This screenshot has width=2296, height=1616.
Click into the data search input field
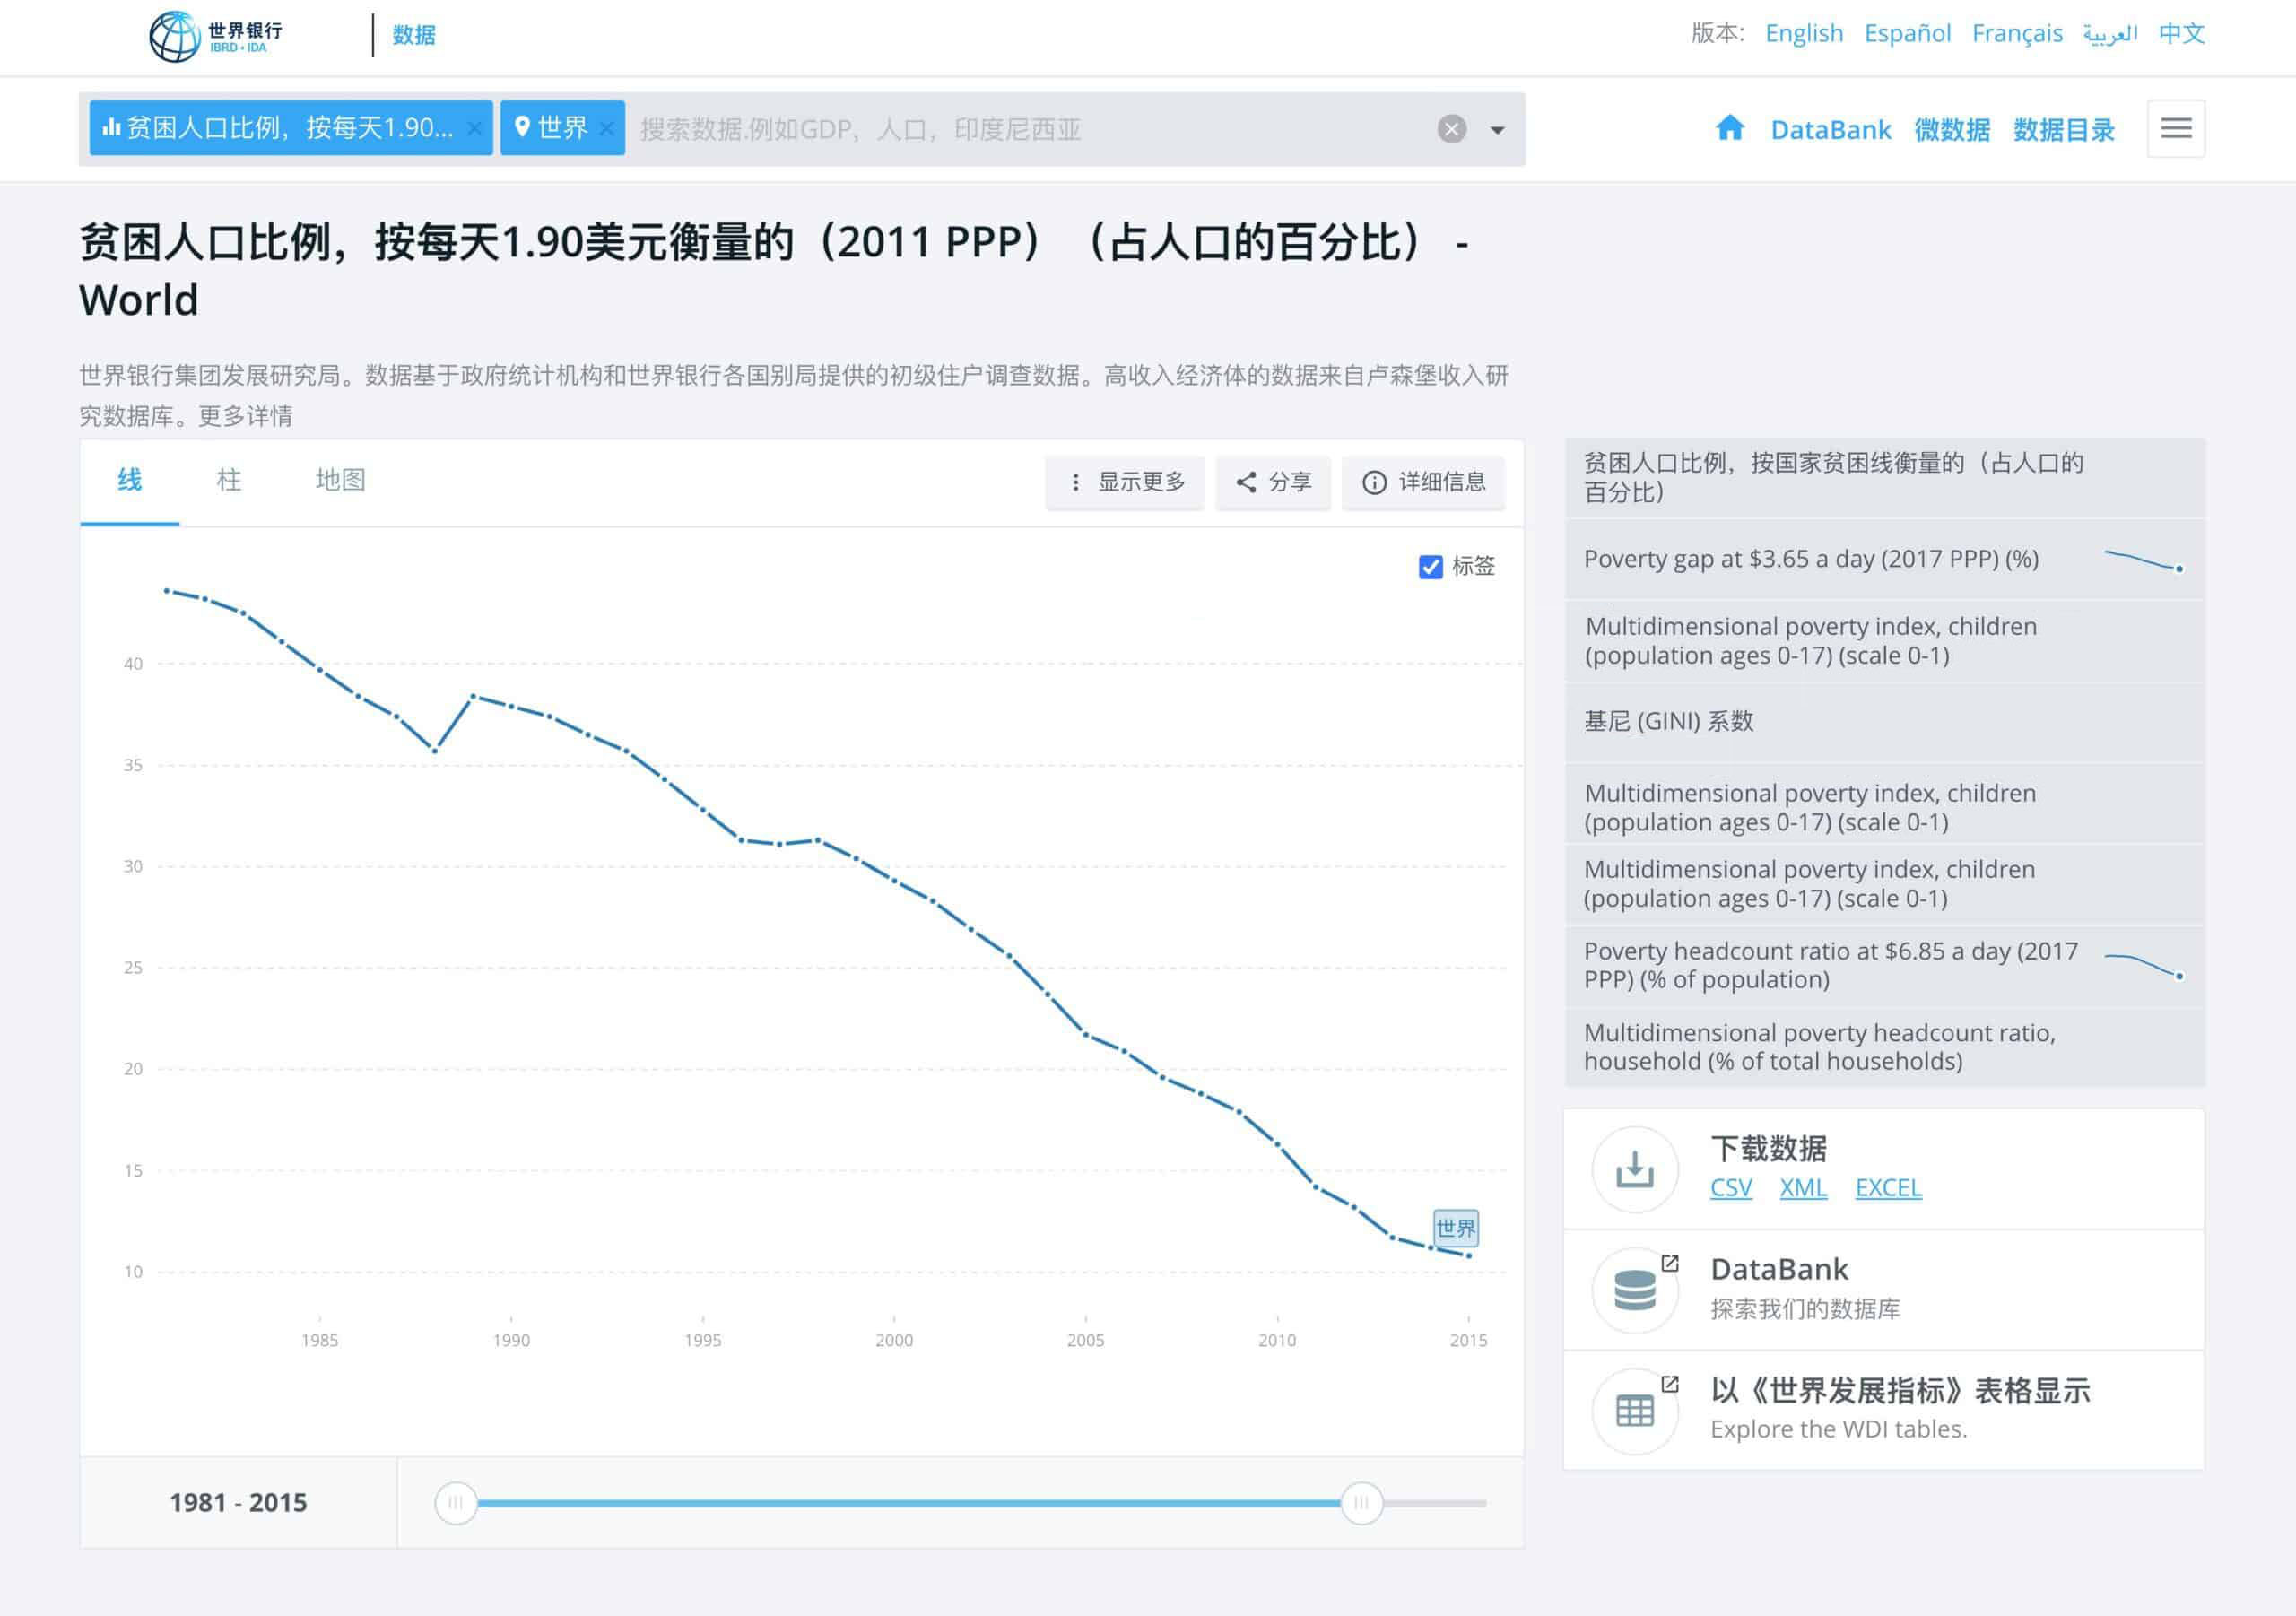click(1030, 129)
